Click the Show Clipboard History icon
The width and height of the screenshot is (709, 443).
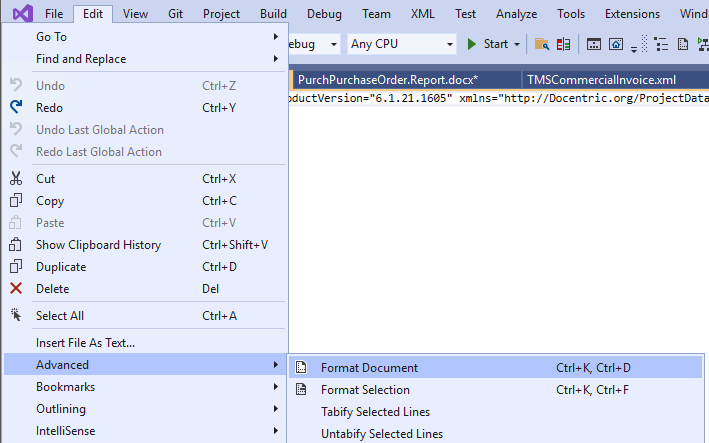(16, 245)
